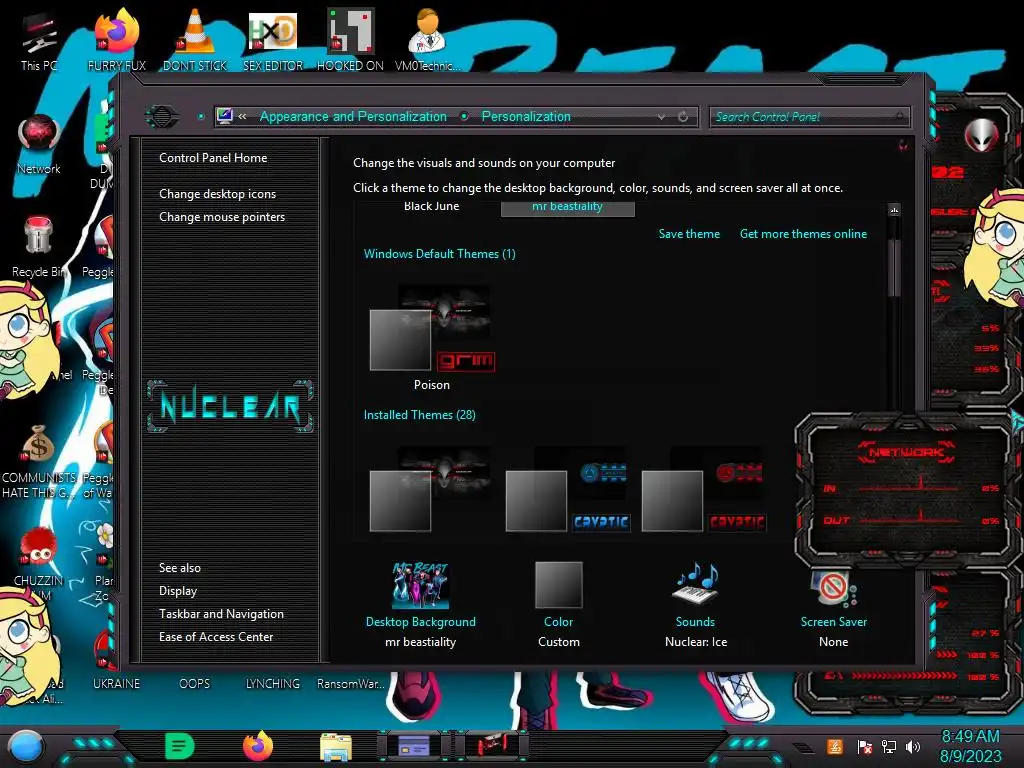Select the Black June theme
Screen dimensions: 1024x768
click(432, 206)
